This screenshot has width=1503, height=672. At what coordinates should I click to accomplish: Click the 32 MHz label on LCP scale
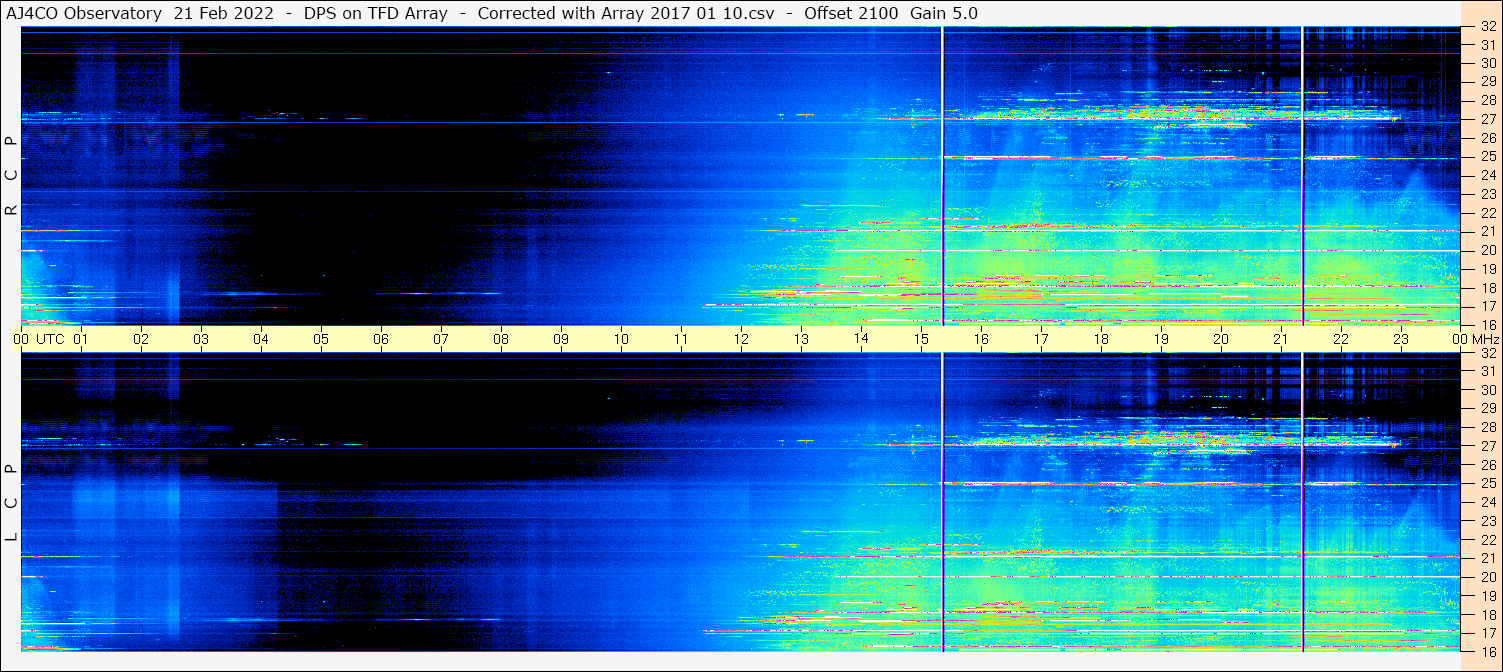click(1487, 353)
